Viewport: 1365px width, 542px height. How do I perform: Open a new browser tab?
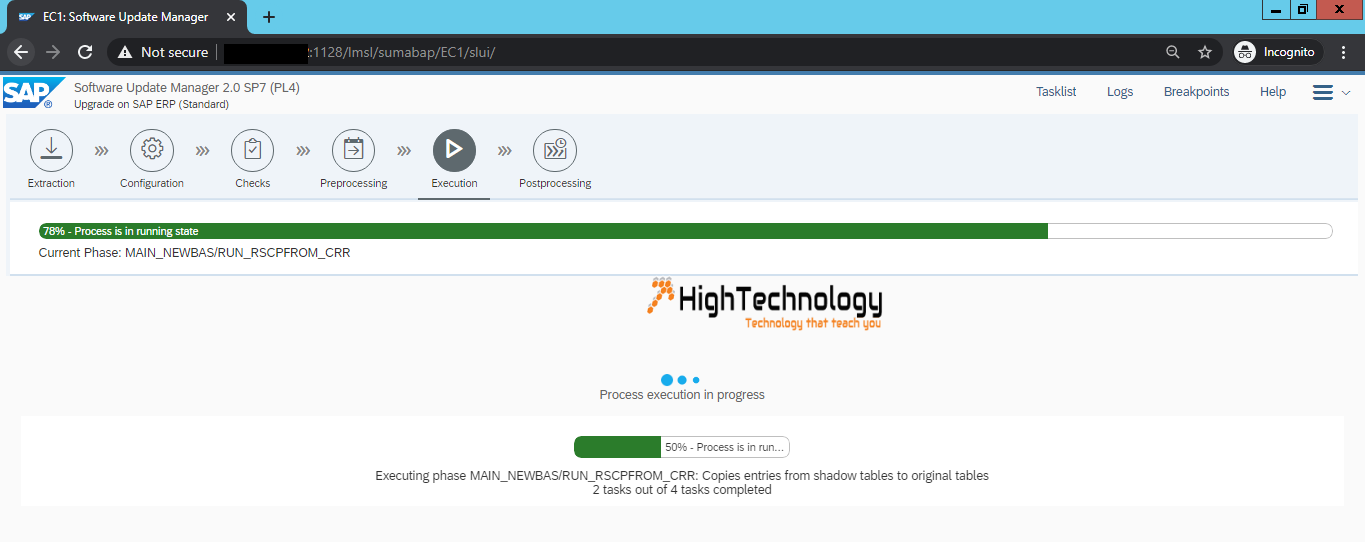click(x=269, y=17)
